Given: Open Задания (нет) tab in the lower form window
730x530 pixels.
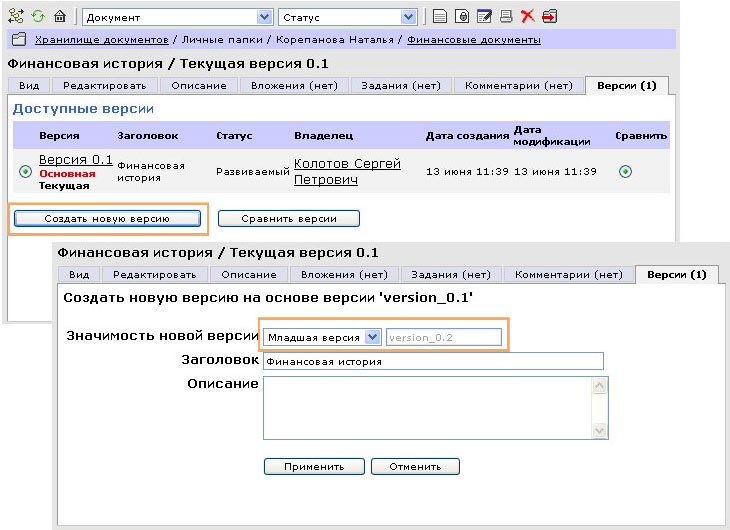Looking at the screenshot, I should tap(451, 274).
